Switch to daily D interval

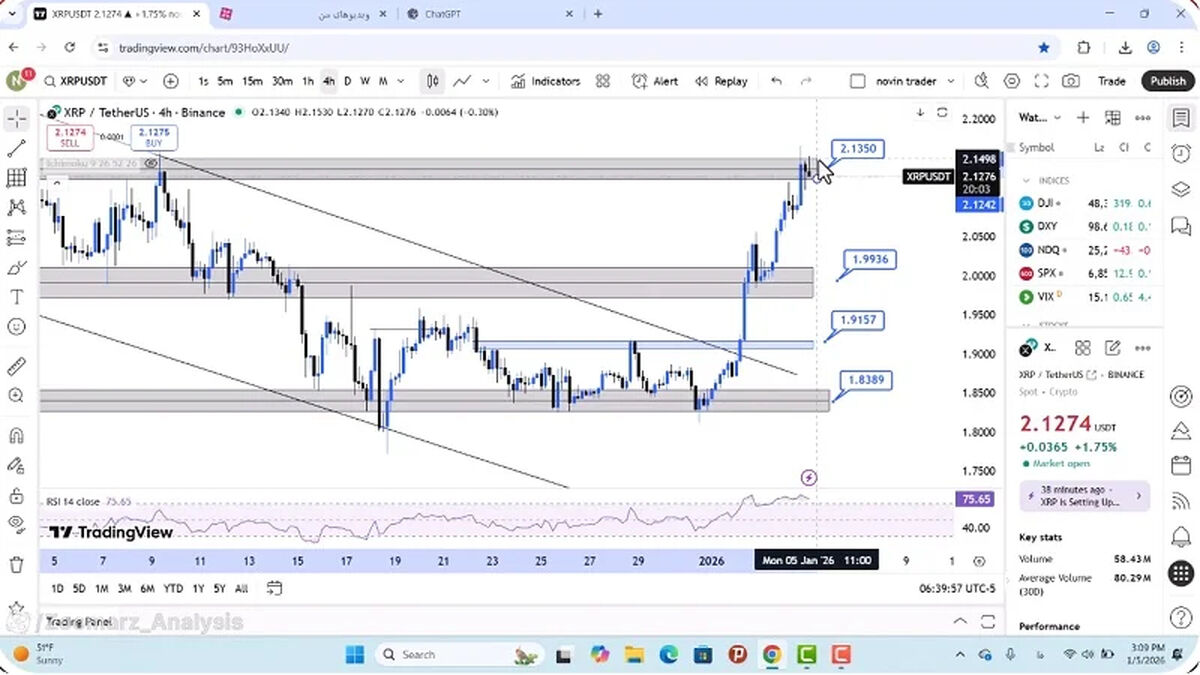(348, 81)
